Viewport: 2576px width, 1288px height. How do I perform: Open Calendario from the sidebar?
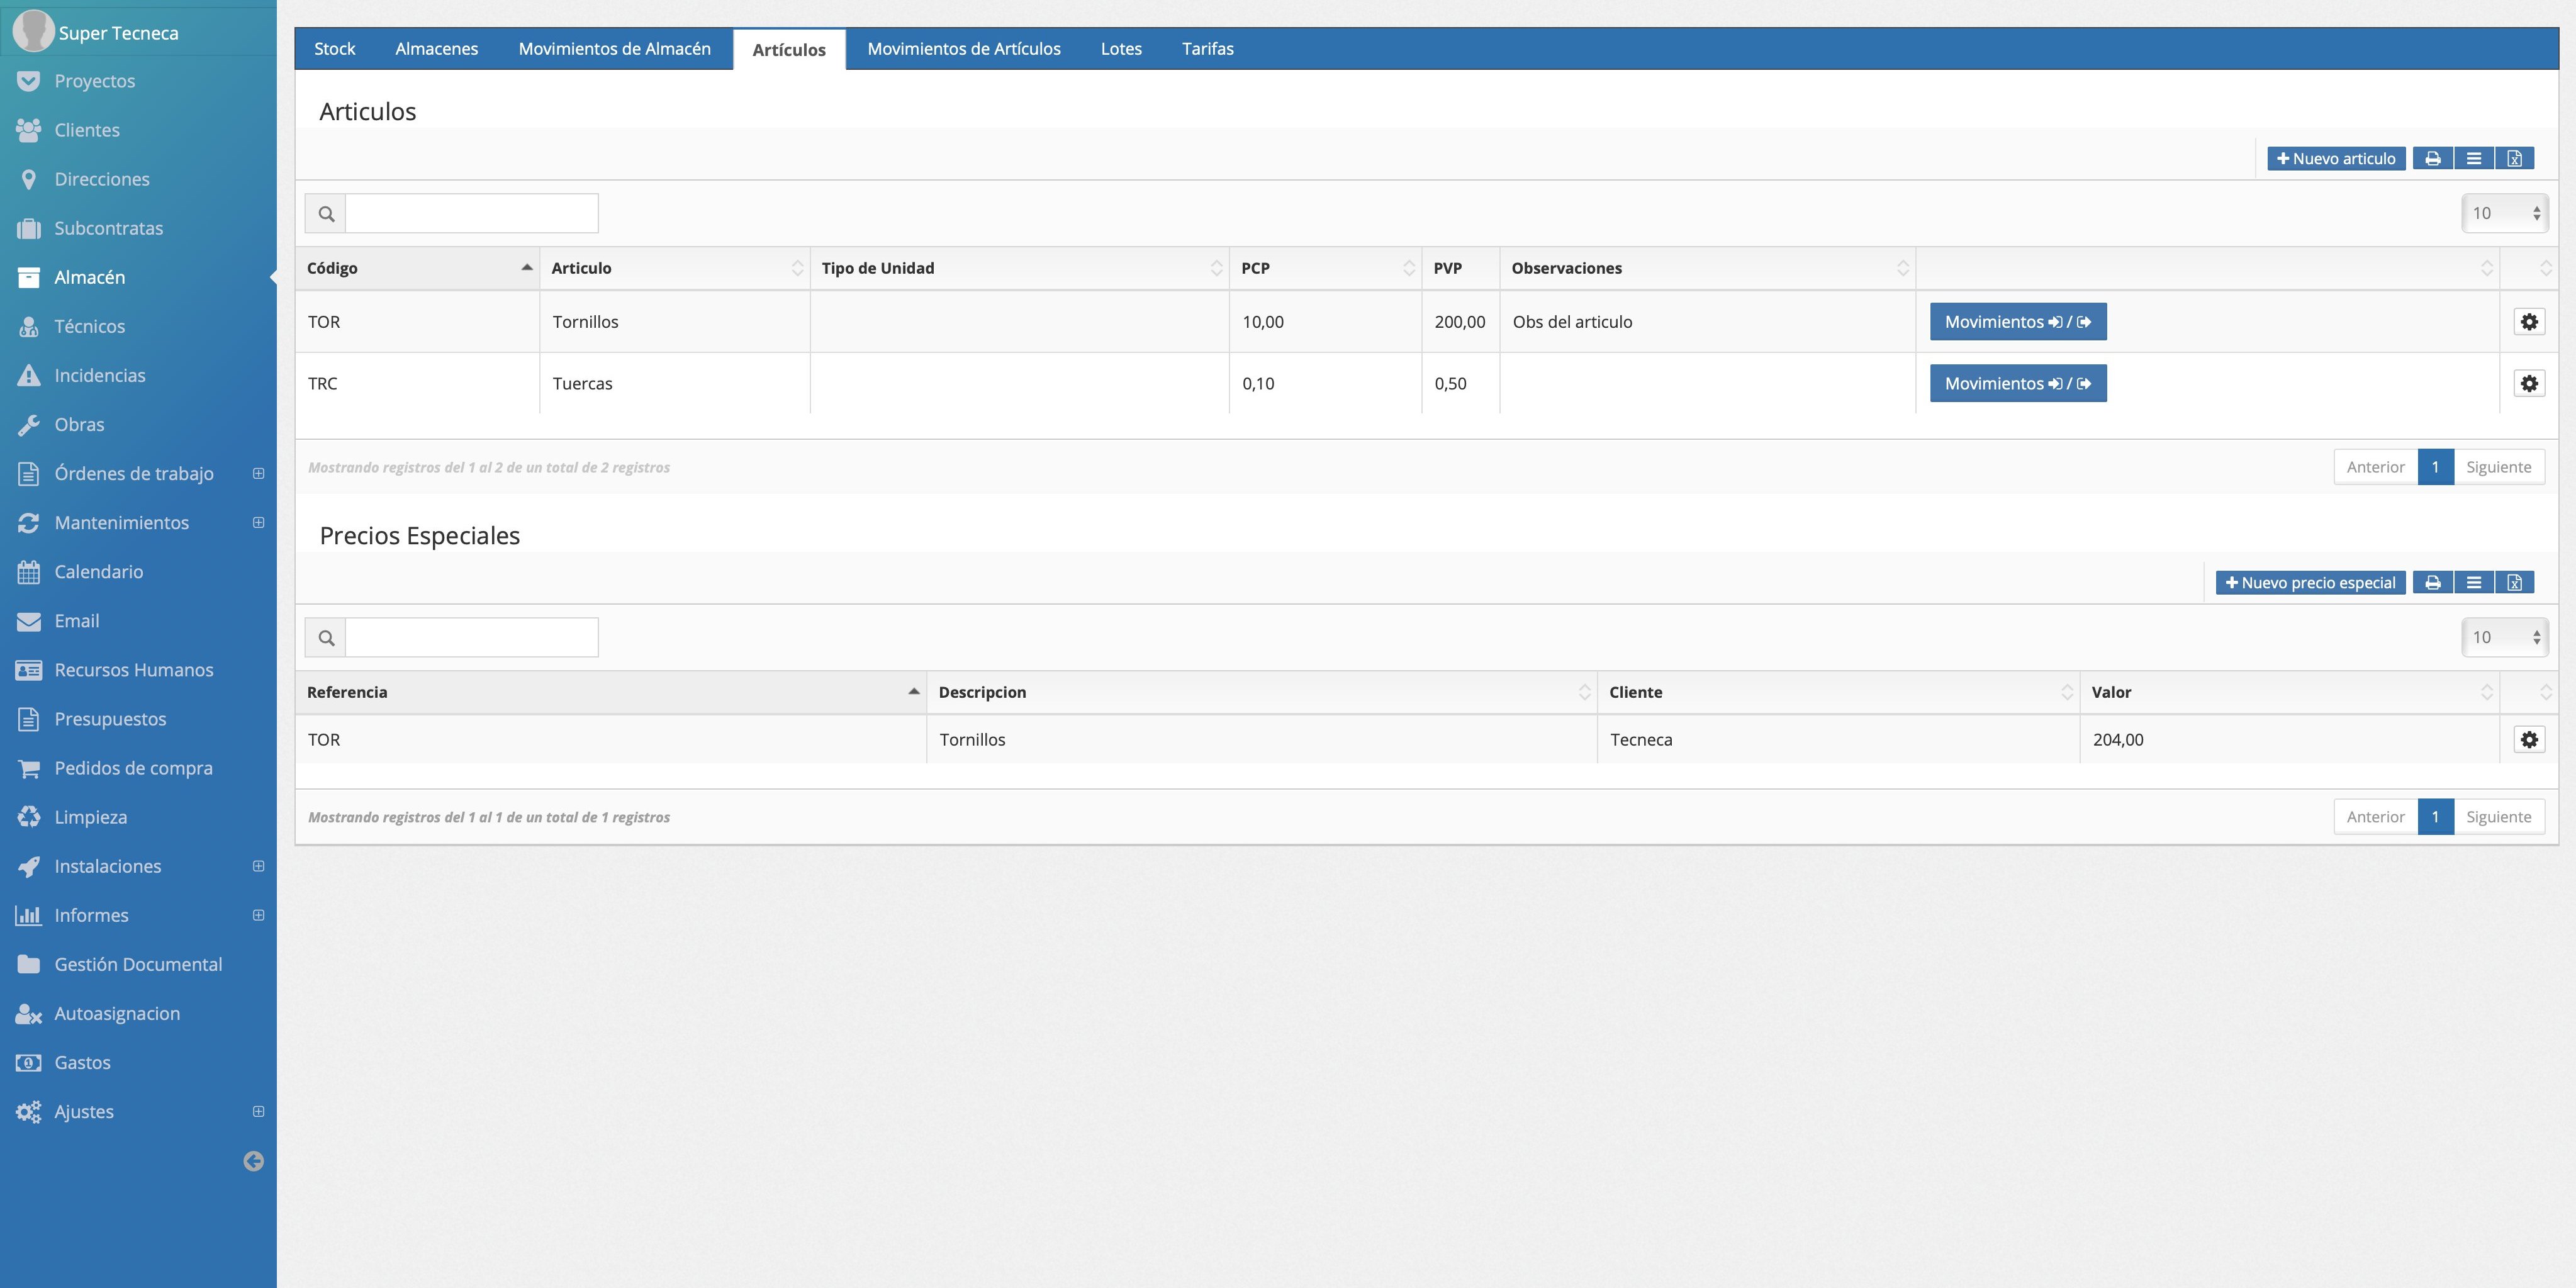(98, 572)
